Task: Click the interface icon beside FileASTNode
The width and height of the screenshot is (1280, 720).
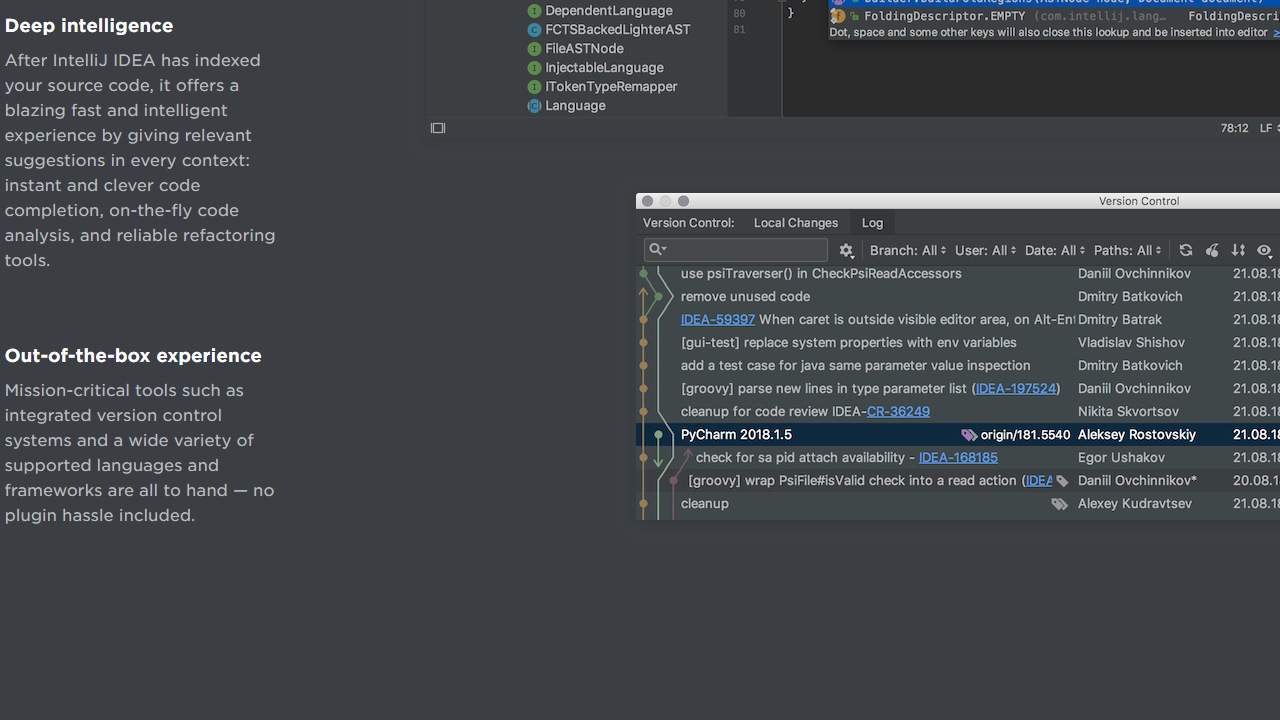Action: [534, 48]
